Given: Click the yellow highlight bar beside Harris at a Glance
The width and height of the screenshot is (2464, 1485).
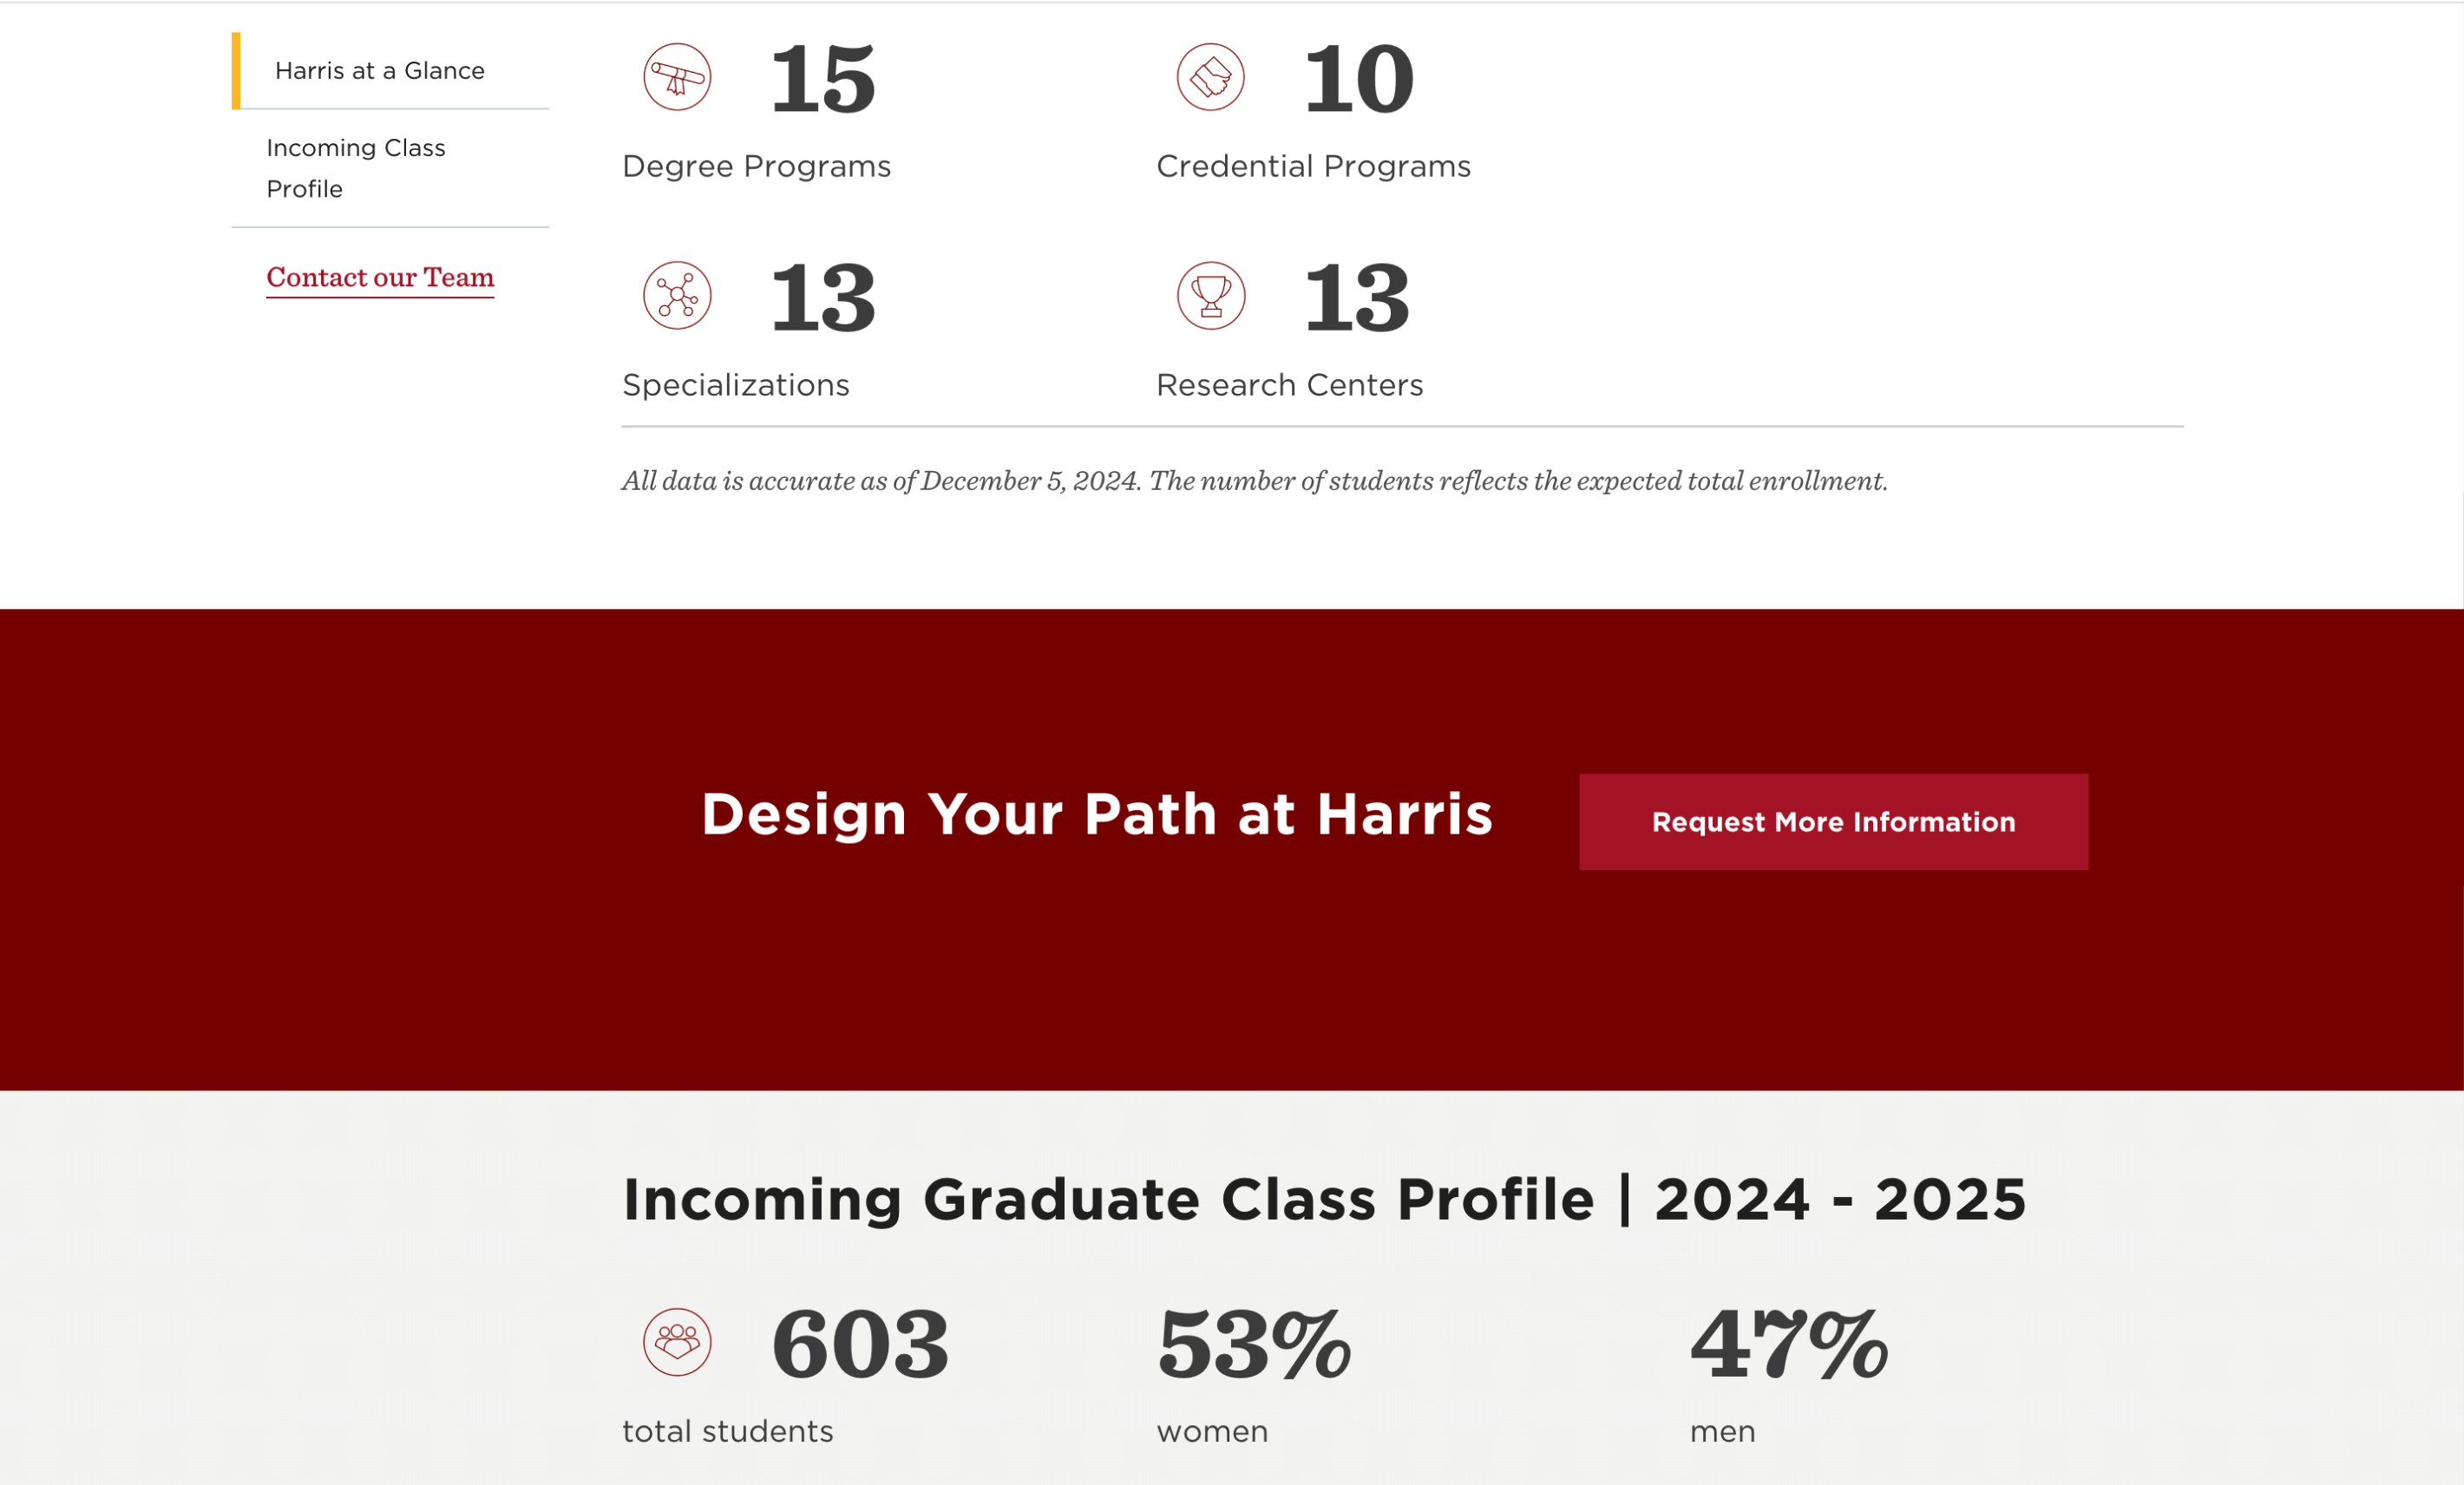Looking at the screenshot, I should (234, 70).
